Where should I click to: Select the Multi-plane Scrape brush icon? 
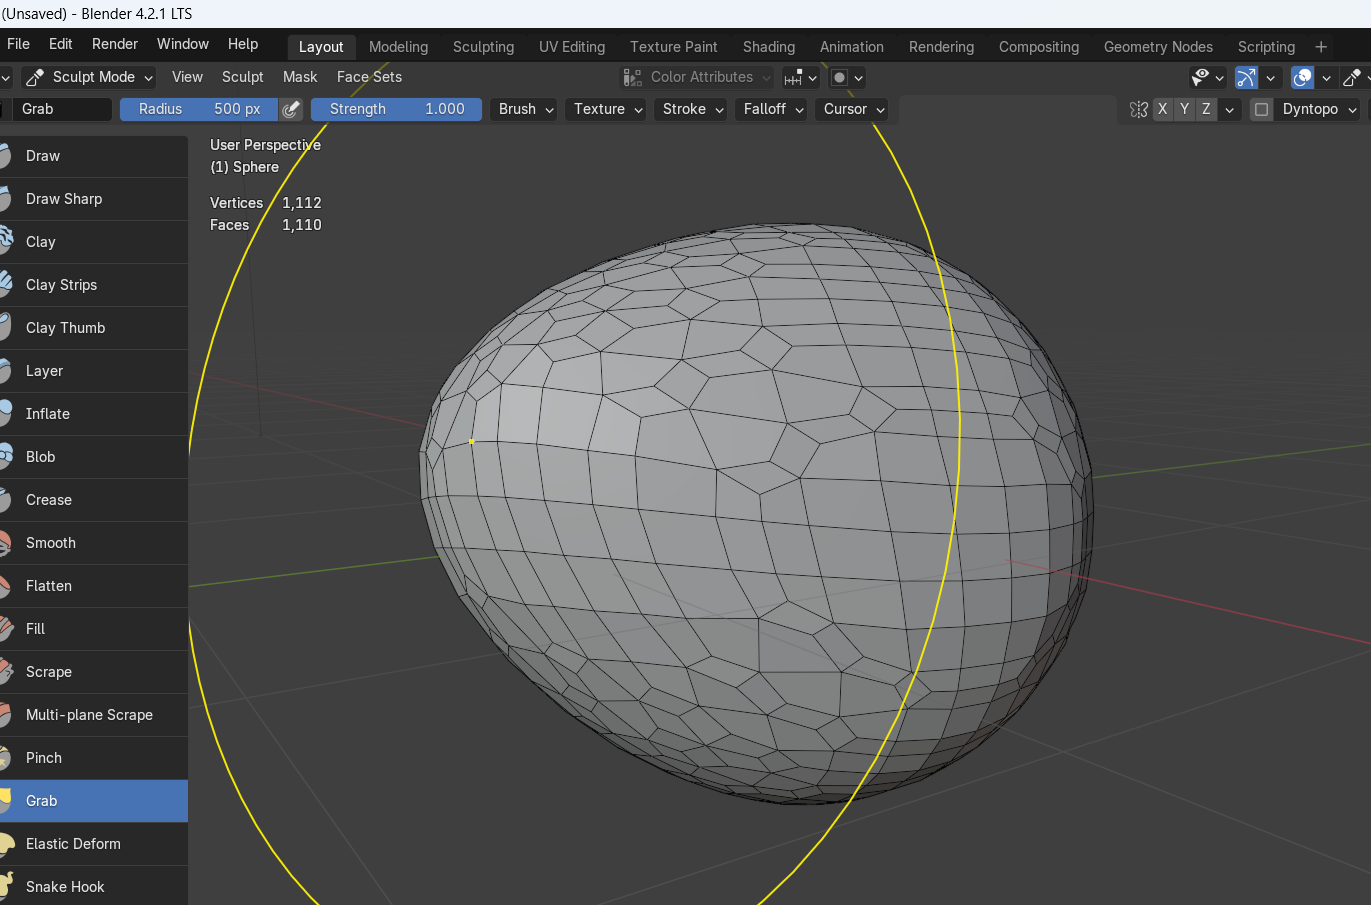[5, 715]
